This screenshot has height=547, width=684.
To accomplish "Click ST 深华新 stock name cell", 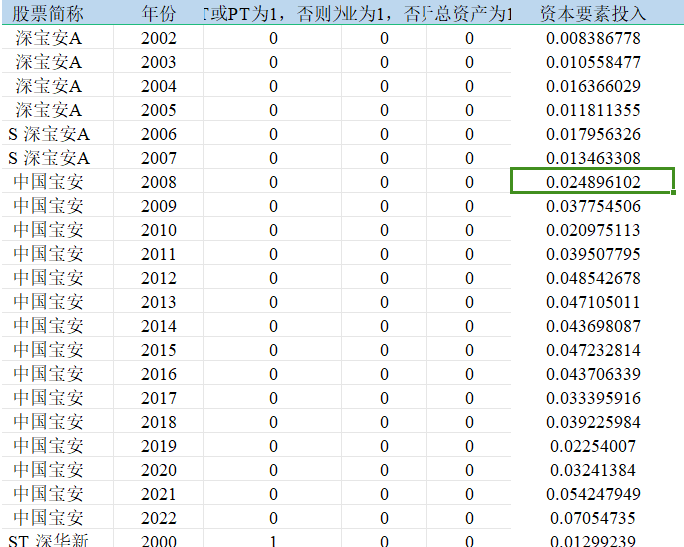I will (x=48, y=541).
